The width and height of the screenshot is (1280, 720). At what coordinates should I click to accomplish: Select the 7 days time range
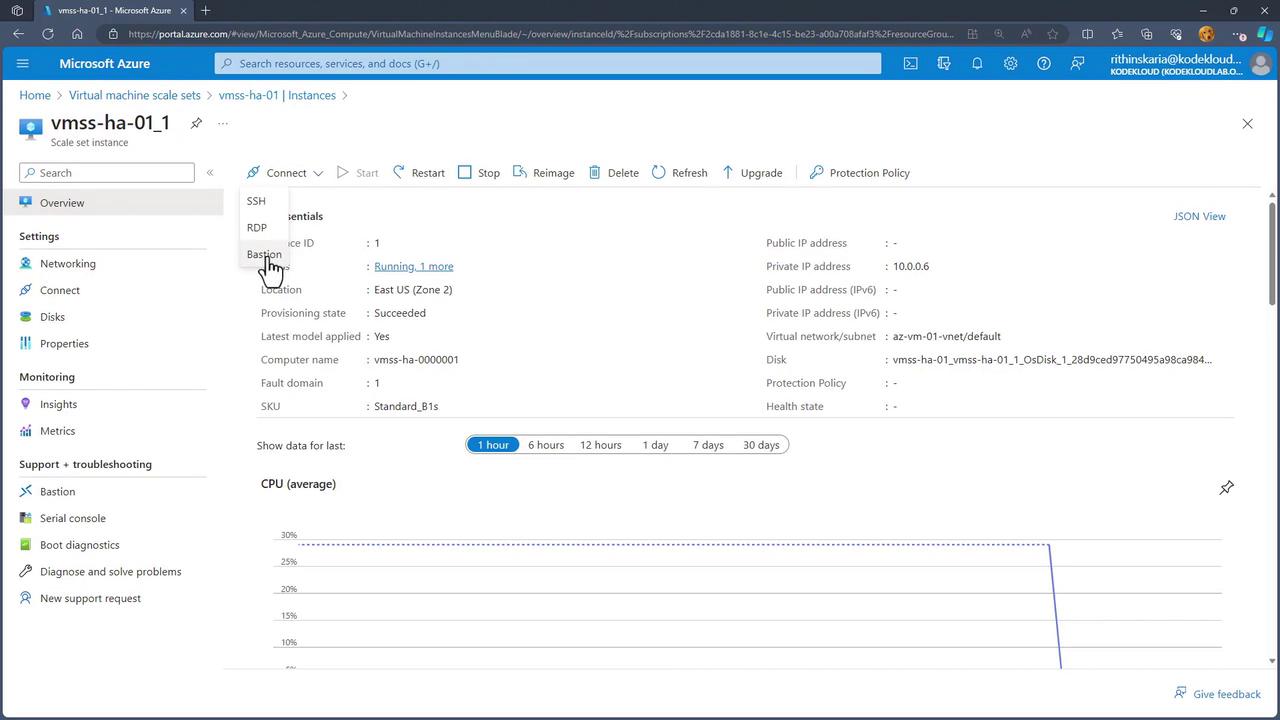pos(708,445)
